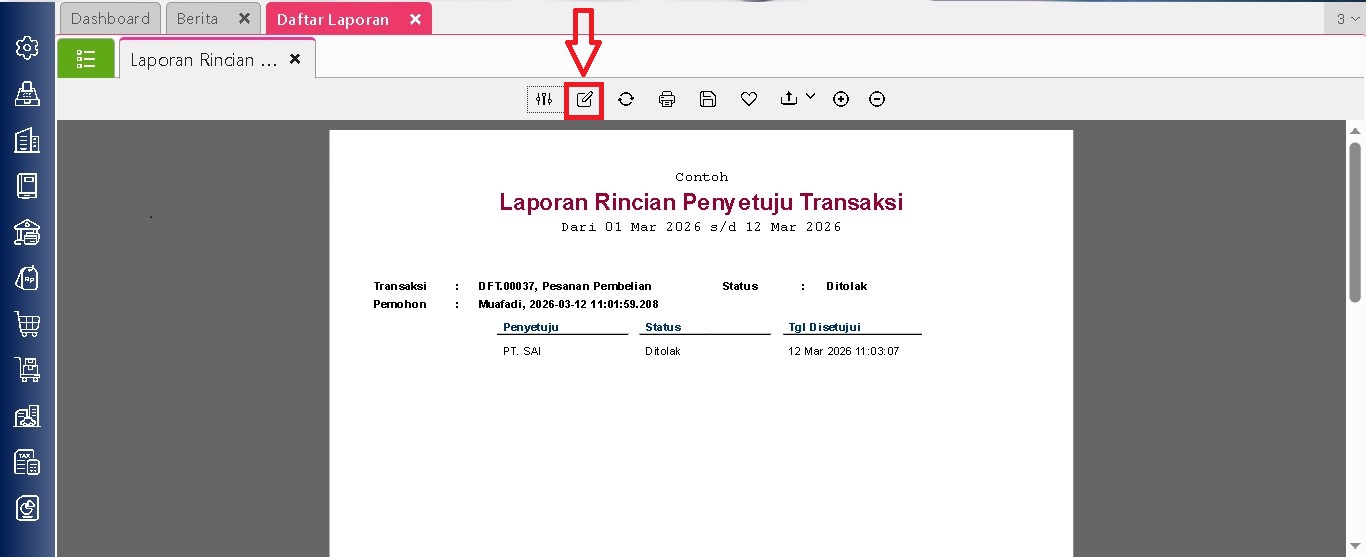The height and width of the screenshot is (557, 1366).
Task: Expand the export dropdown arrow
Action: (810, 97)
